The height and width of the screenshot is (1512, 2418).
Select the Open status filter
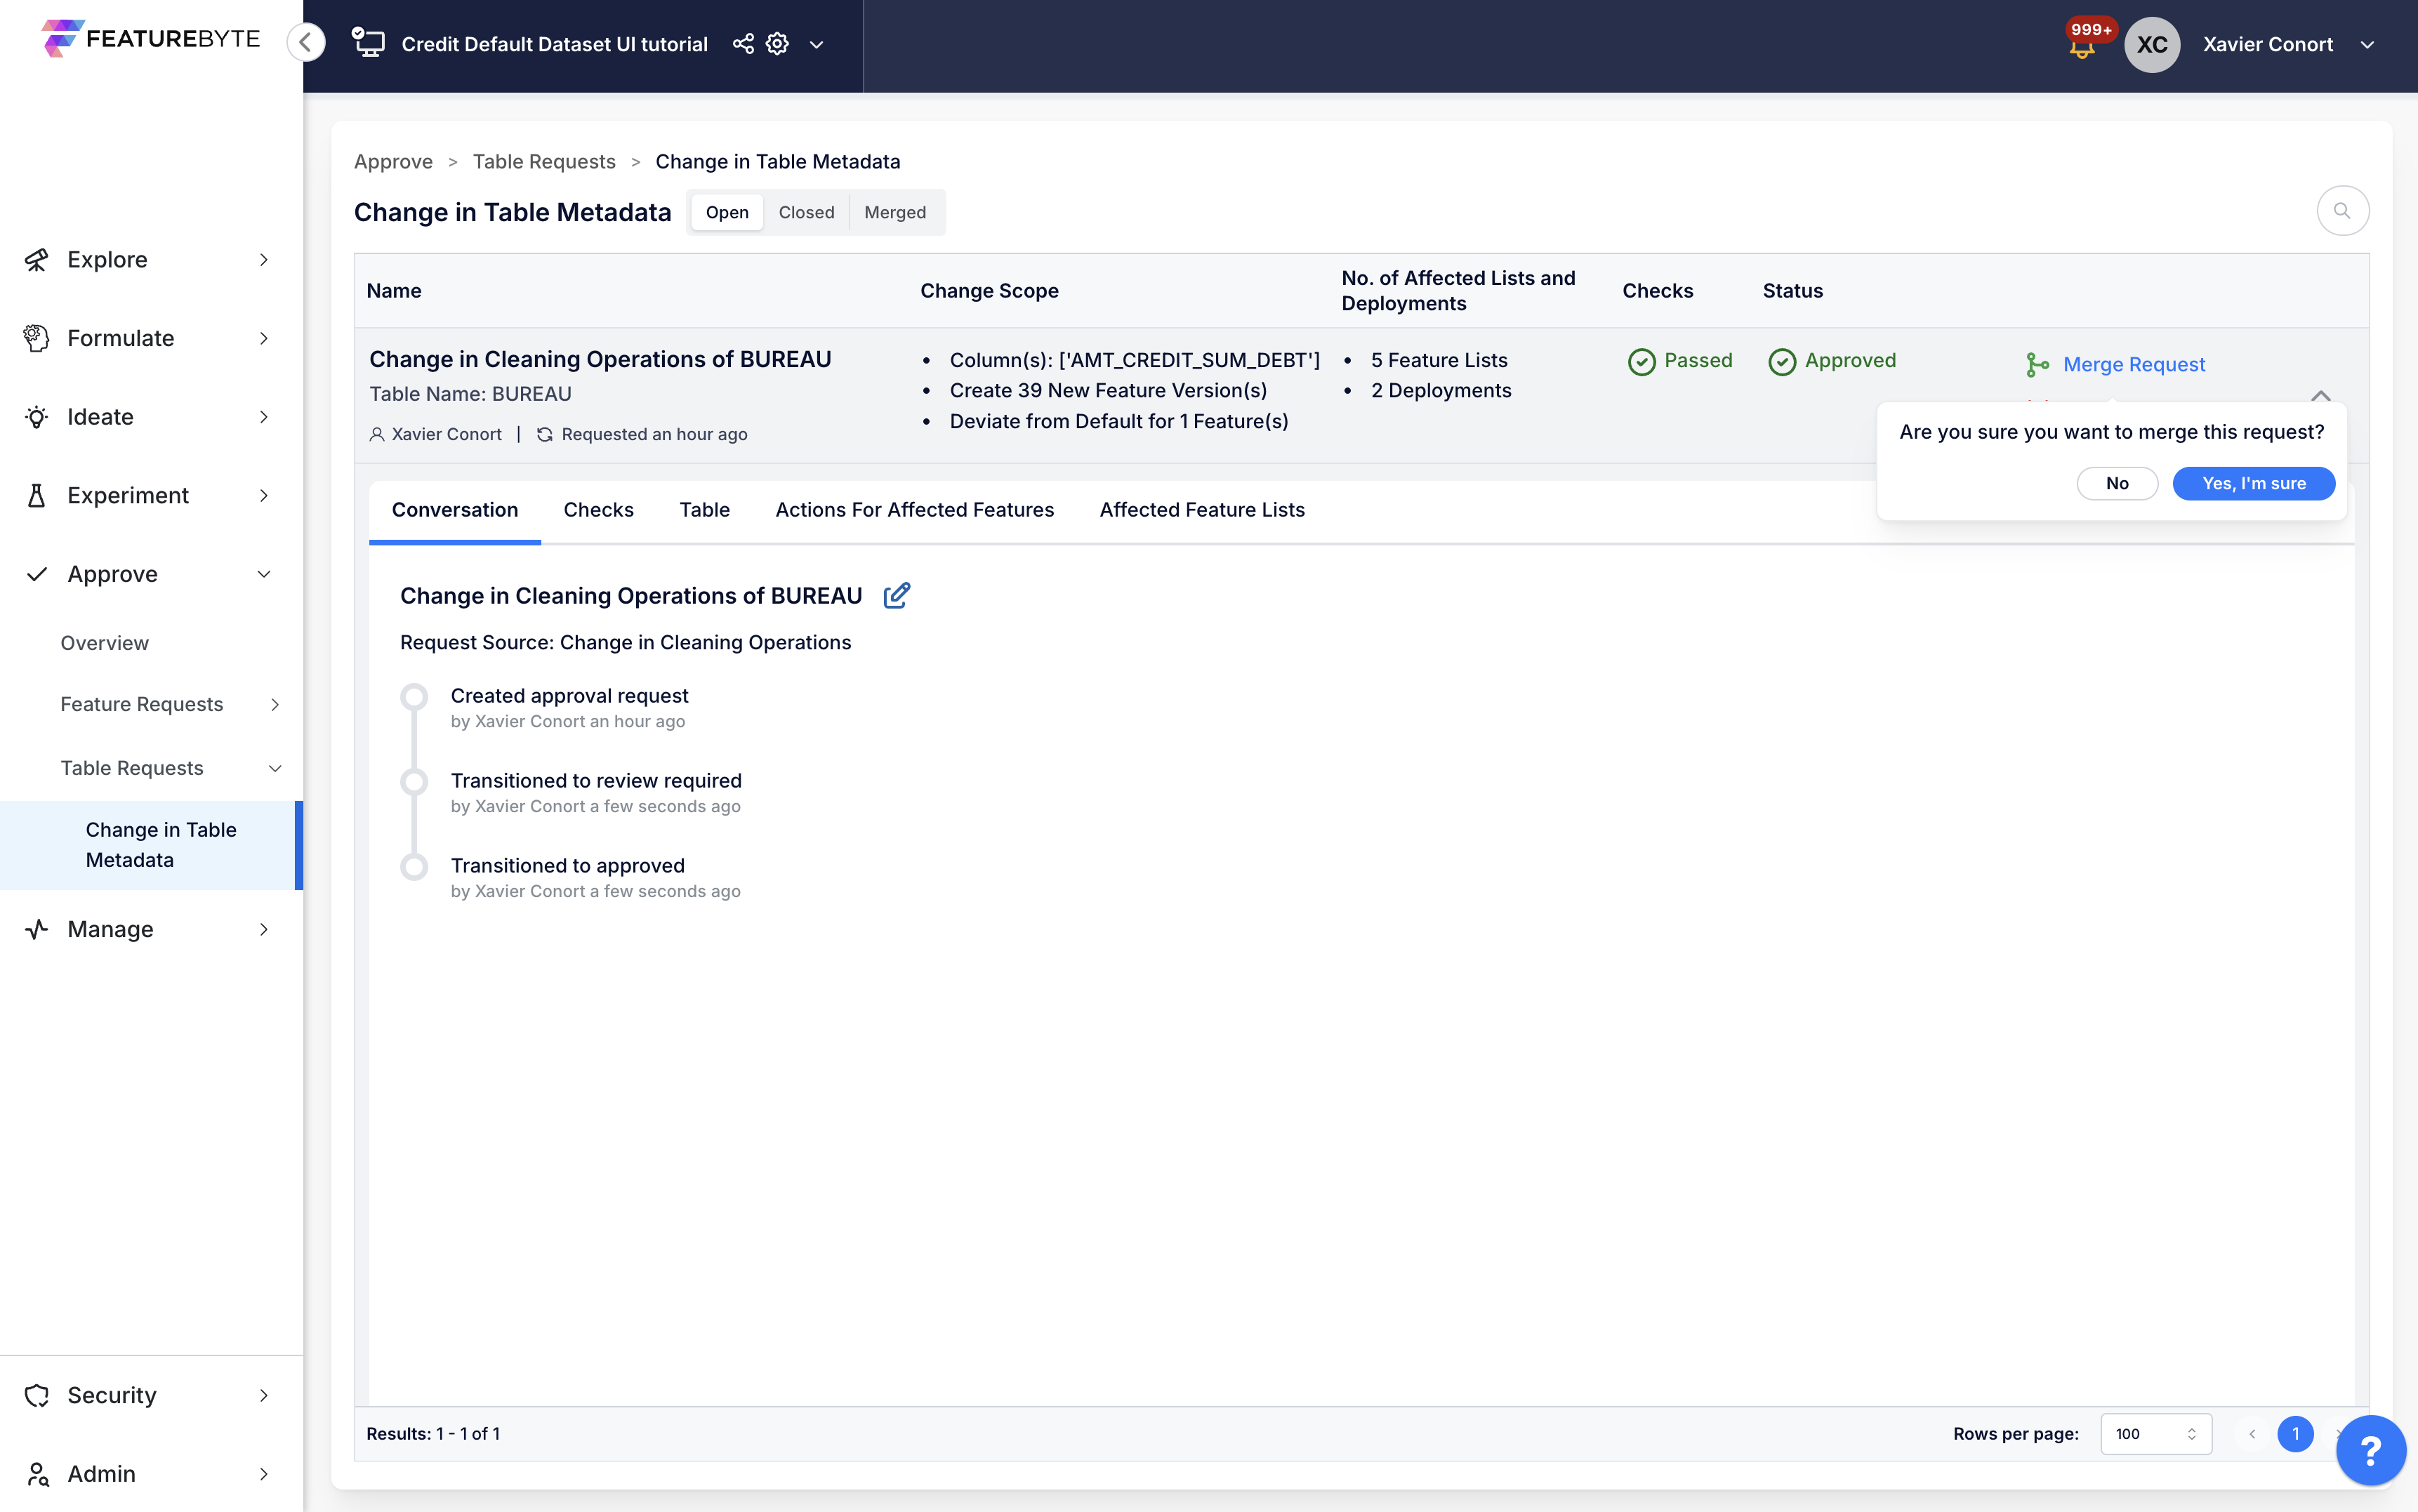pyautogui.click(x=727, y=212)
